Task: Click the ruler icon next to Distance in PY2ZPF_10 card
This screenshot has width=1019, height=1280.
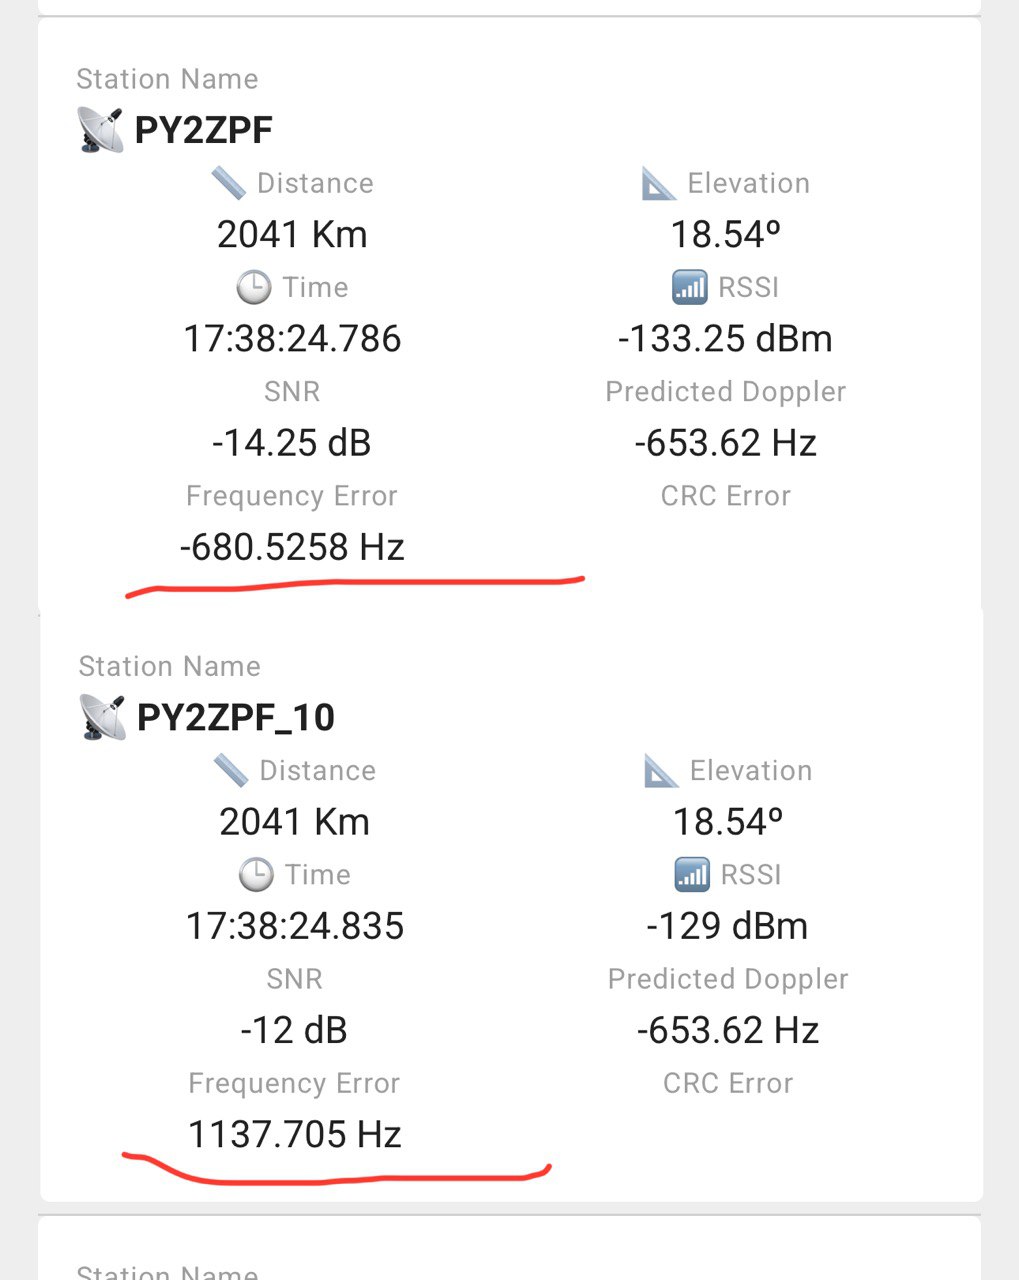Action: click(x=231, y=770)
